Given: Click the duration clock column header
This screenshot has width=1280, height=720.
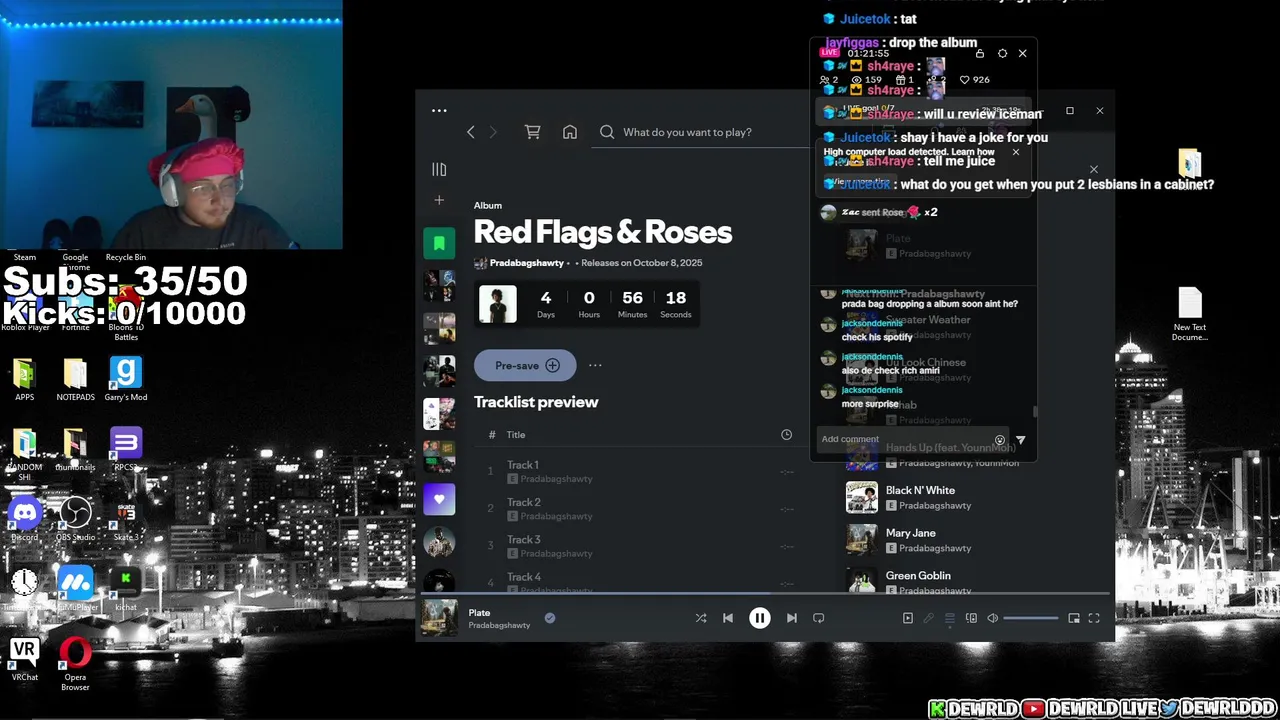Looking at the screenshot, I should point(786,434).
